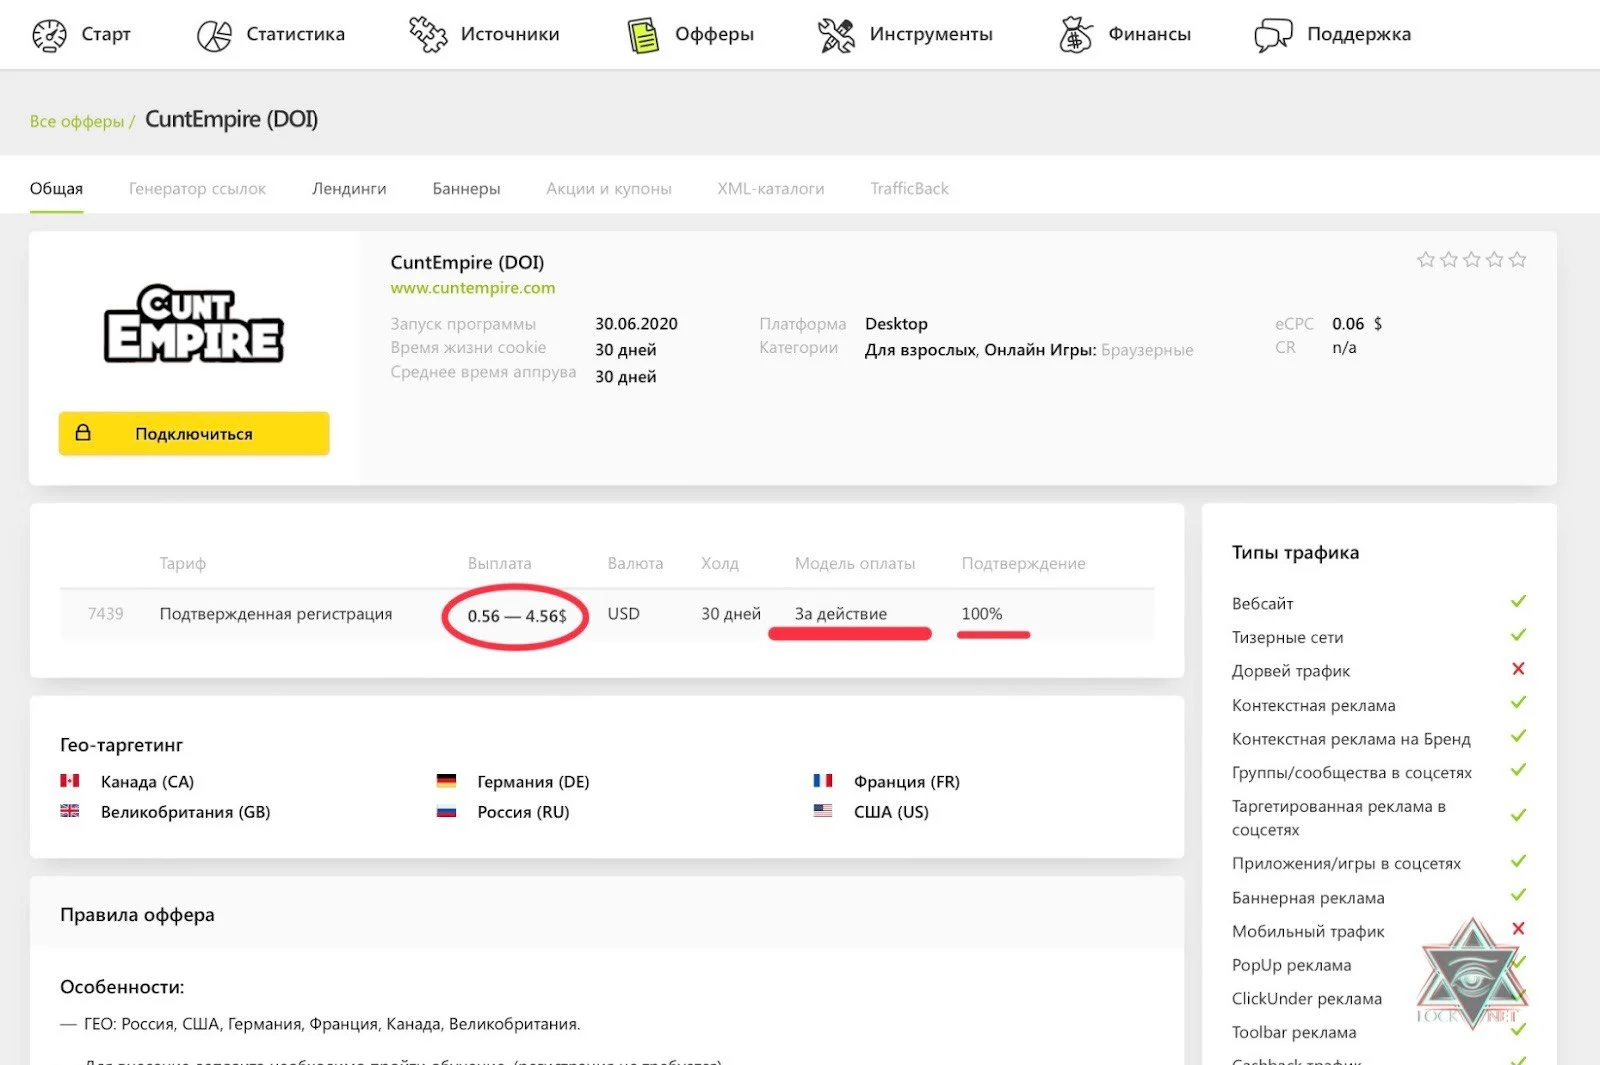The width and height of the screenshot is (1600, 1065).
Task: Click the CuntEmpire offer logo
Action: [194, 323]
